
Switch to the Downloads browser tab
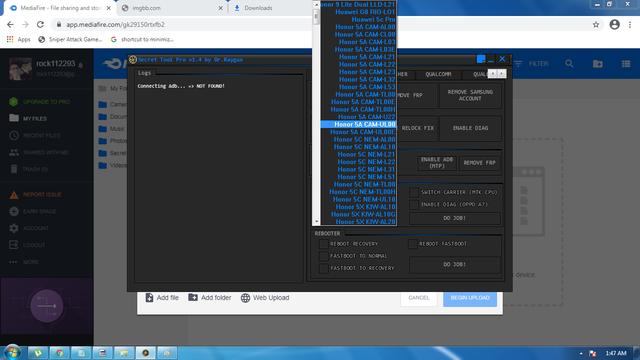click(269, 8)
